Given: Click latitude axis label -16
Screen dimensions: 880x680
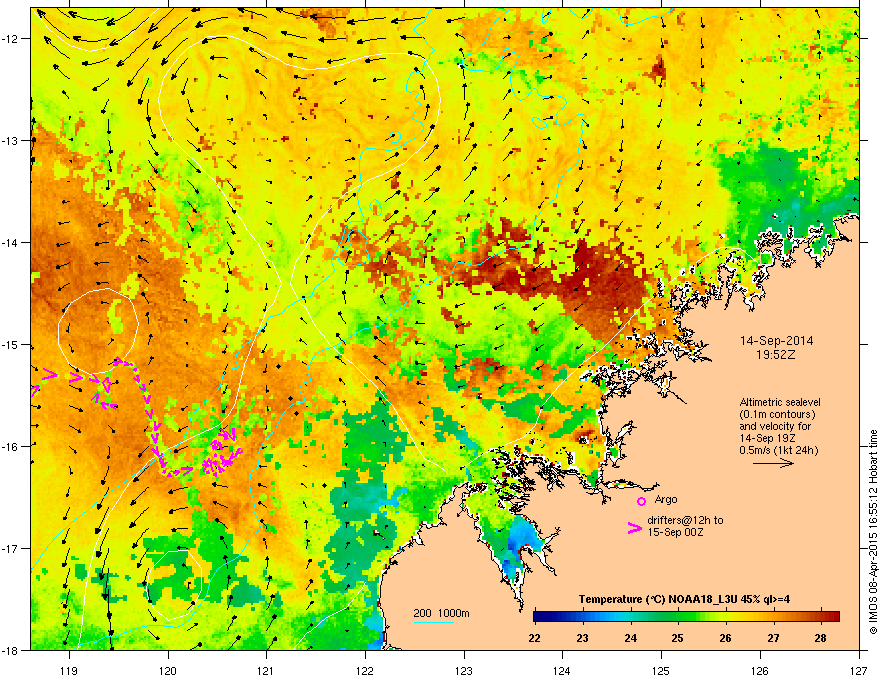Looking at the screenshot, I should point(11,447).
